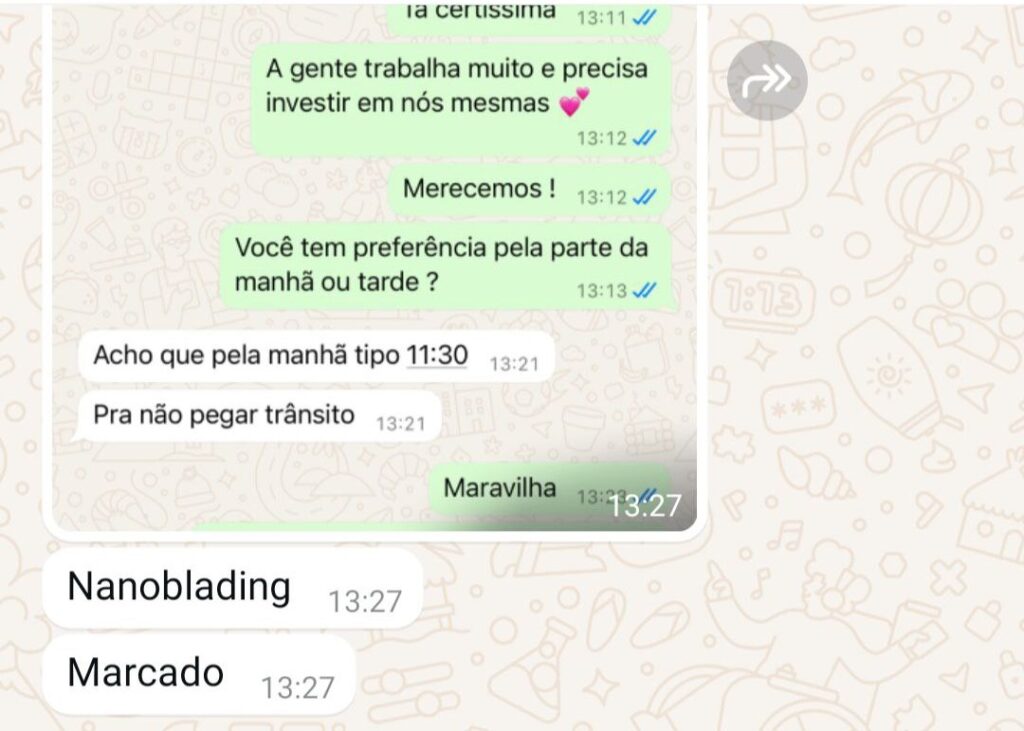Click the pink hearts emoji in the message

click(x=574, y=102)
